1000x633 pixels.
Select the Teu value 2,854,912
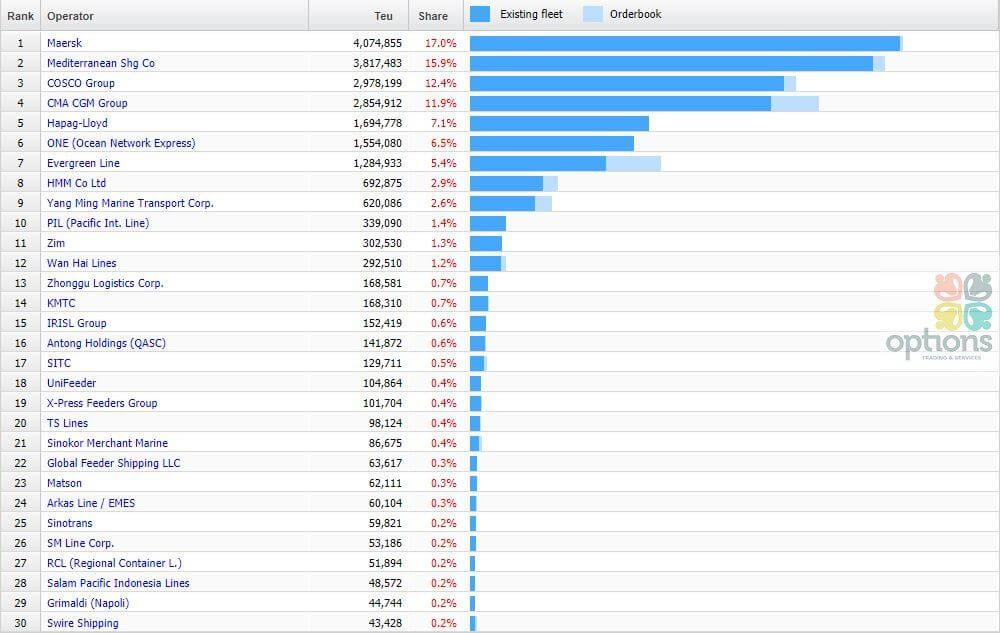click(x=378, y=103)
